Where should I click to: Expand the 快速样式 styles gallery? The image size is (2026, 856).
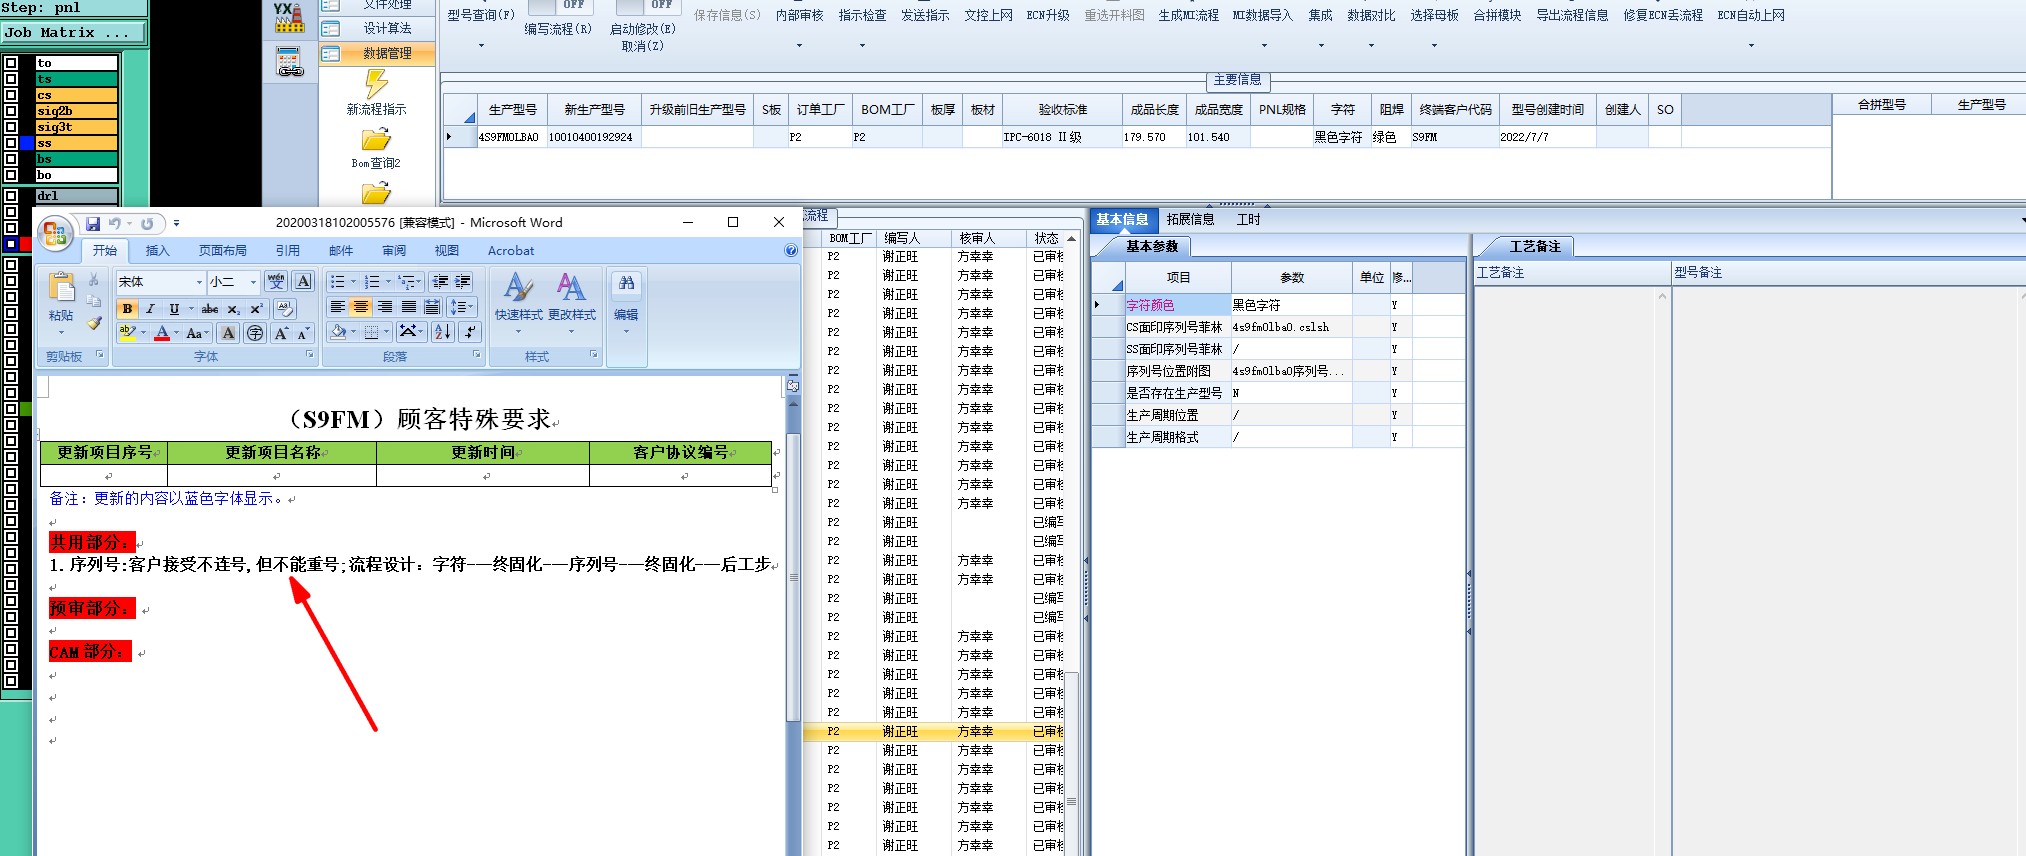pos(518,302)
